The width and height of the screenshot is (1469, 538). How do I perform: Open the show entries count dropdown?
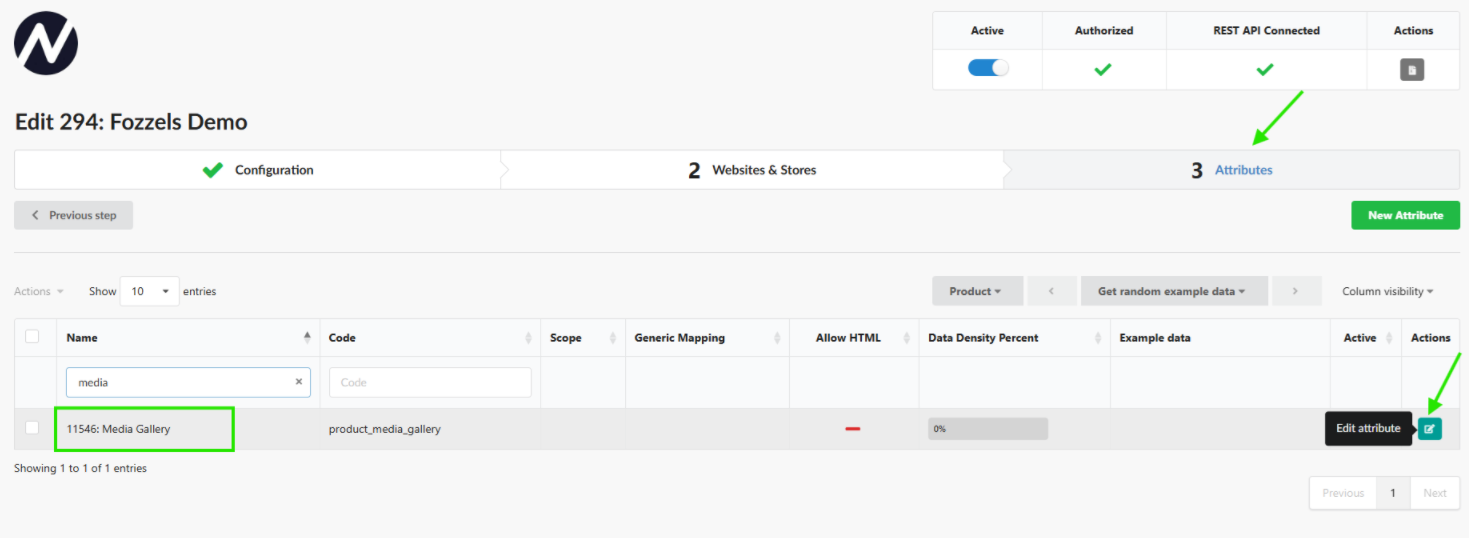(150, 291)
